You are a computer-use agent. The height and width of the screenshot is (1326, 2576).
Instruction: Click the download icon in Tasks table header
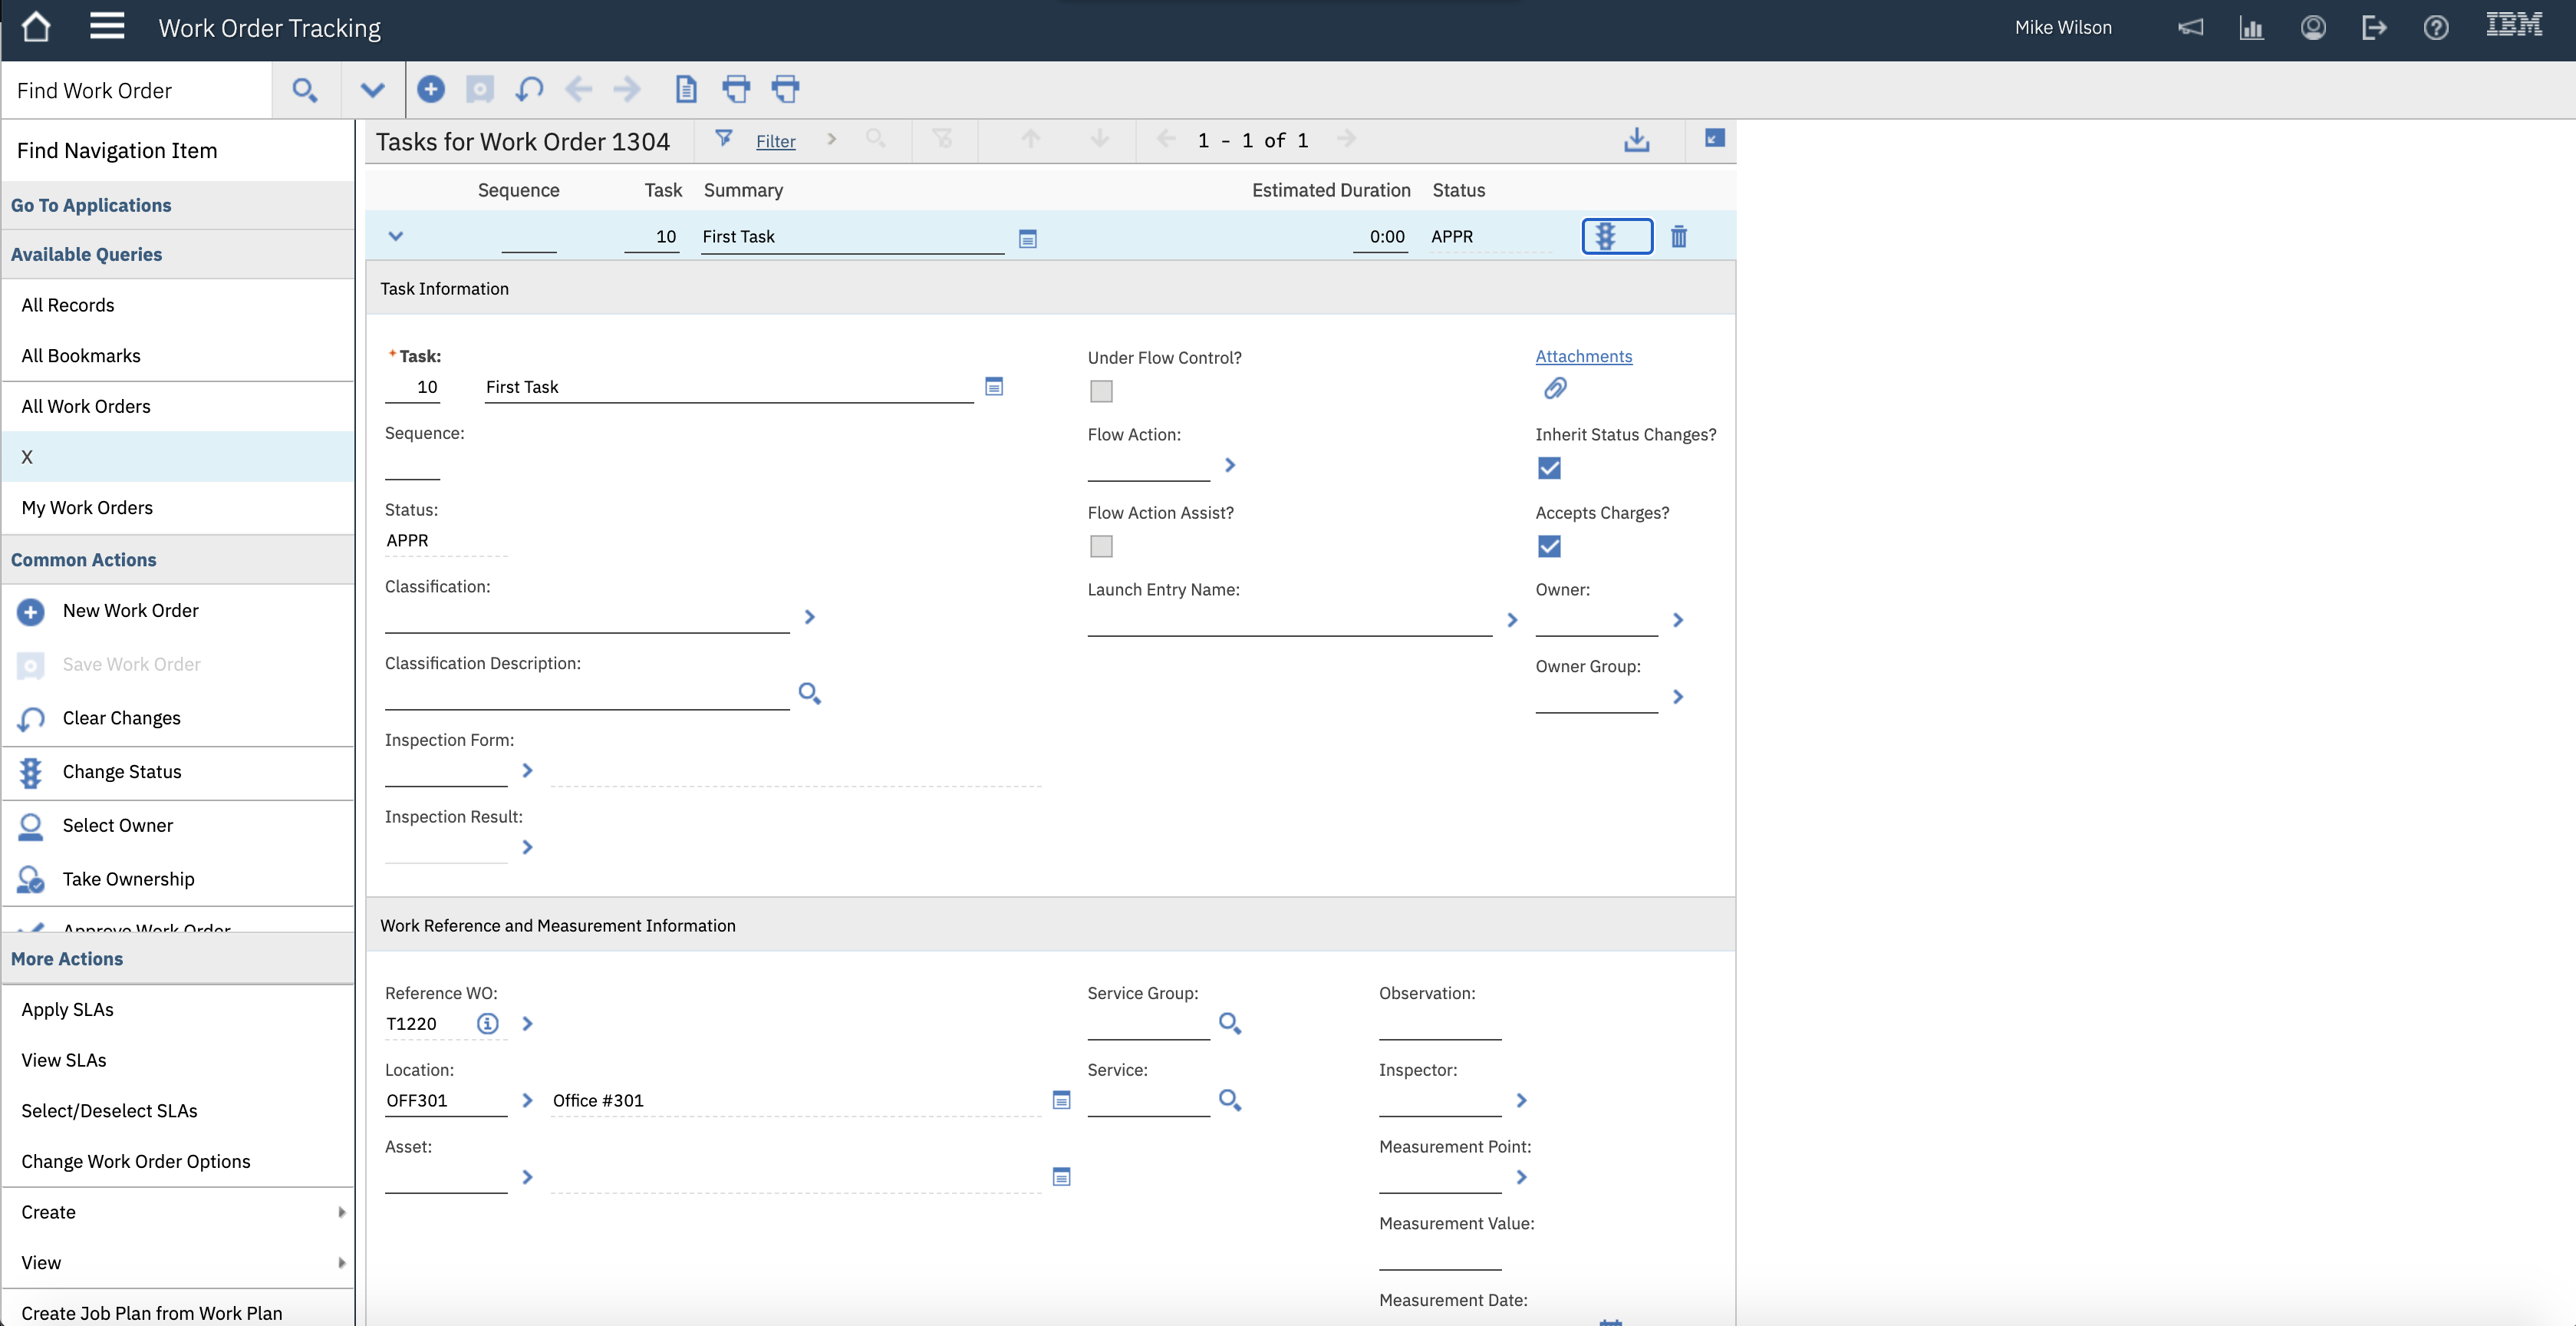(1636, 139)
